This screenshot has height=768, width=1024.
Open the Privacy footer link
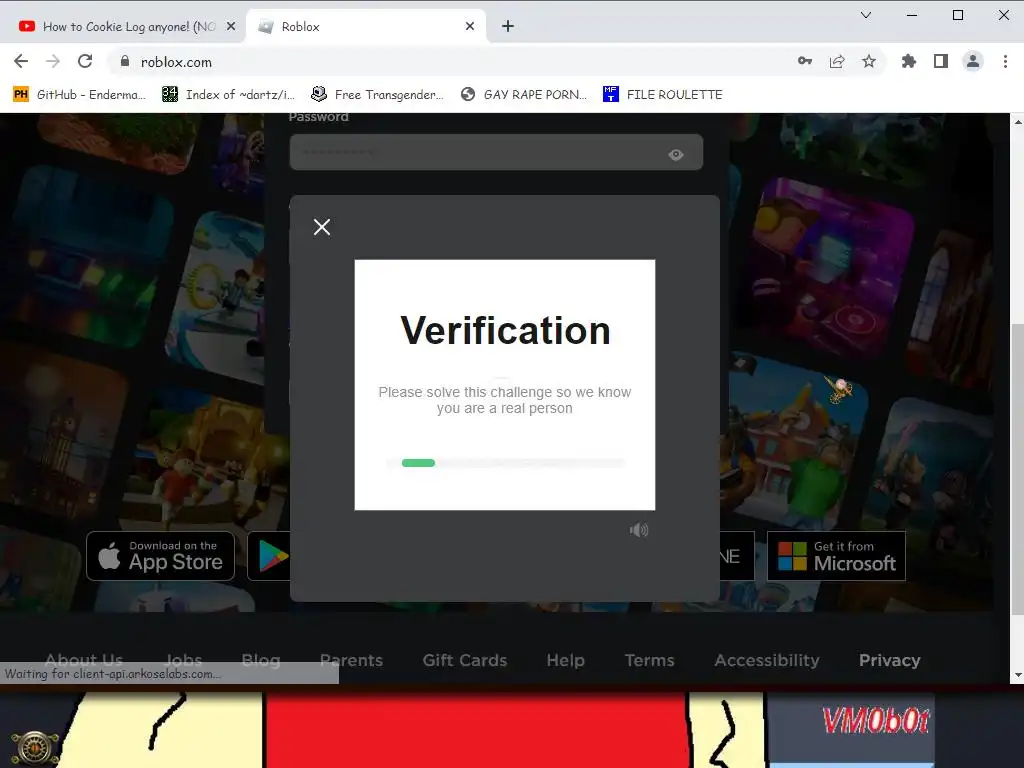(889, 660)
